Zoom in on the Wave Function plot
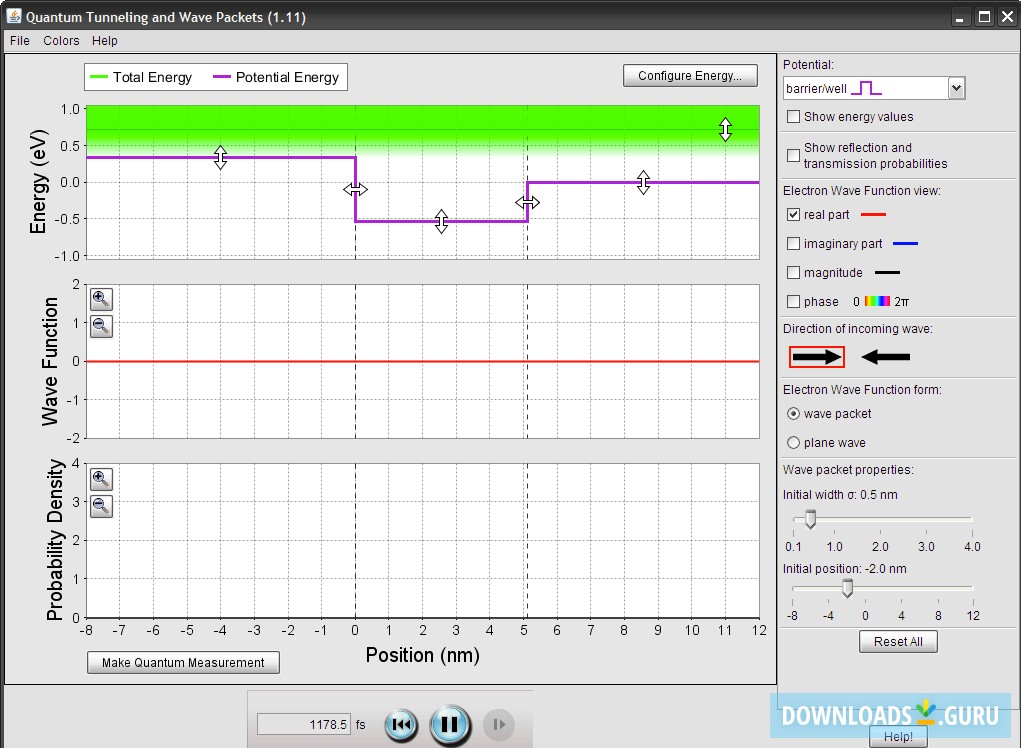Screen dimensions: 1021x748 tap(101, 299)
